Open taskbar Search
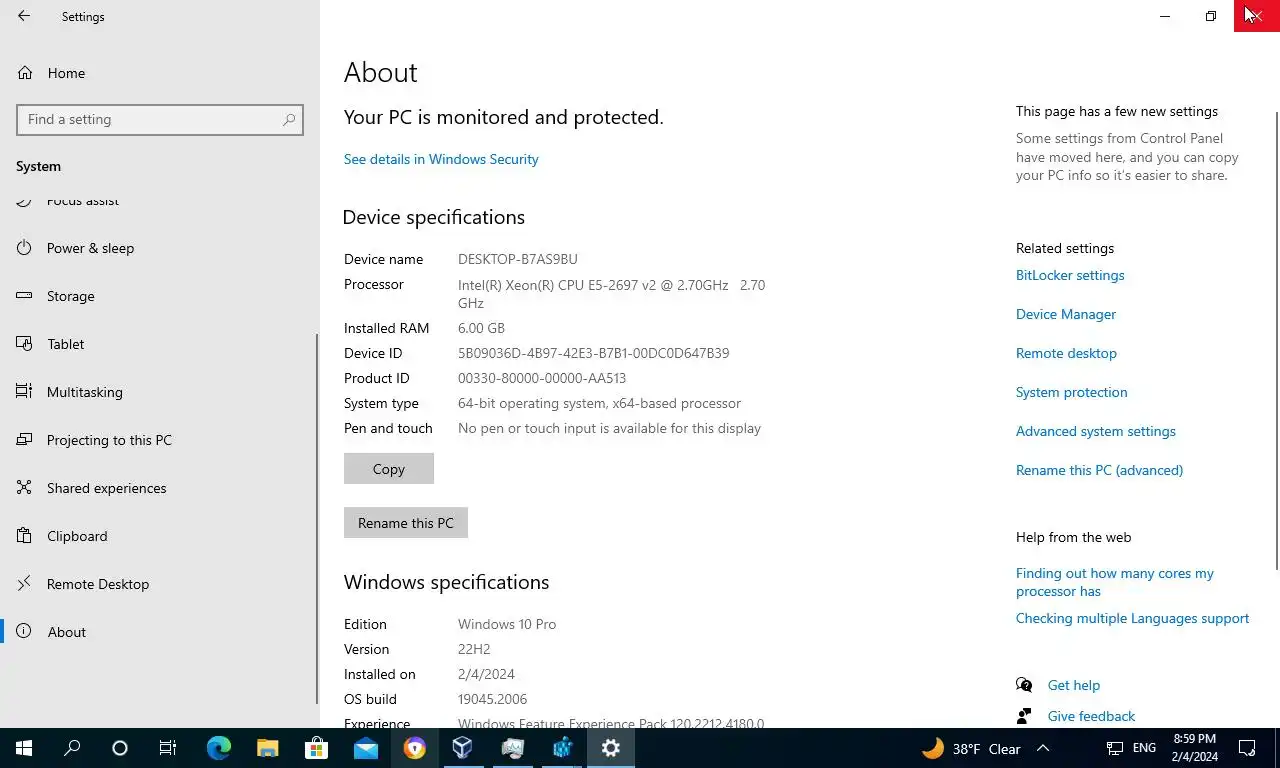1280x768 pixels. pyautogui.click(x=72, y=748)
